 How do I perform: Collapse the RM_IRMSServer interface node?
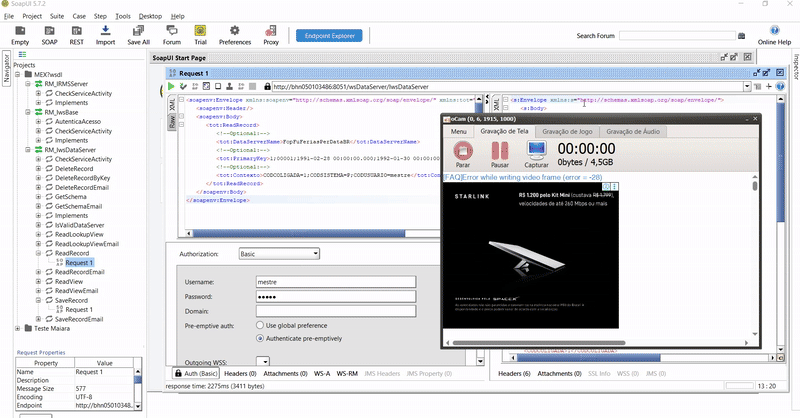tap(28, 84)
